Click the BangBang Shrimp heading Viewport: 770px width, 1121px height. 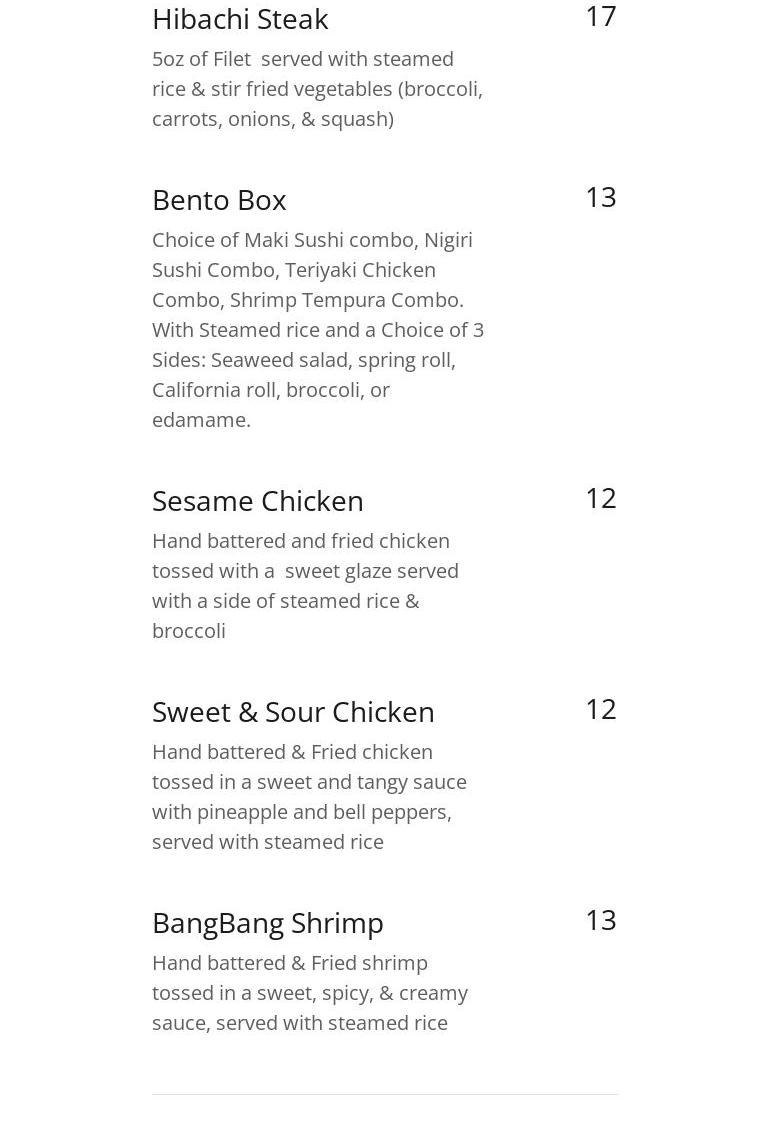267,923
